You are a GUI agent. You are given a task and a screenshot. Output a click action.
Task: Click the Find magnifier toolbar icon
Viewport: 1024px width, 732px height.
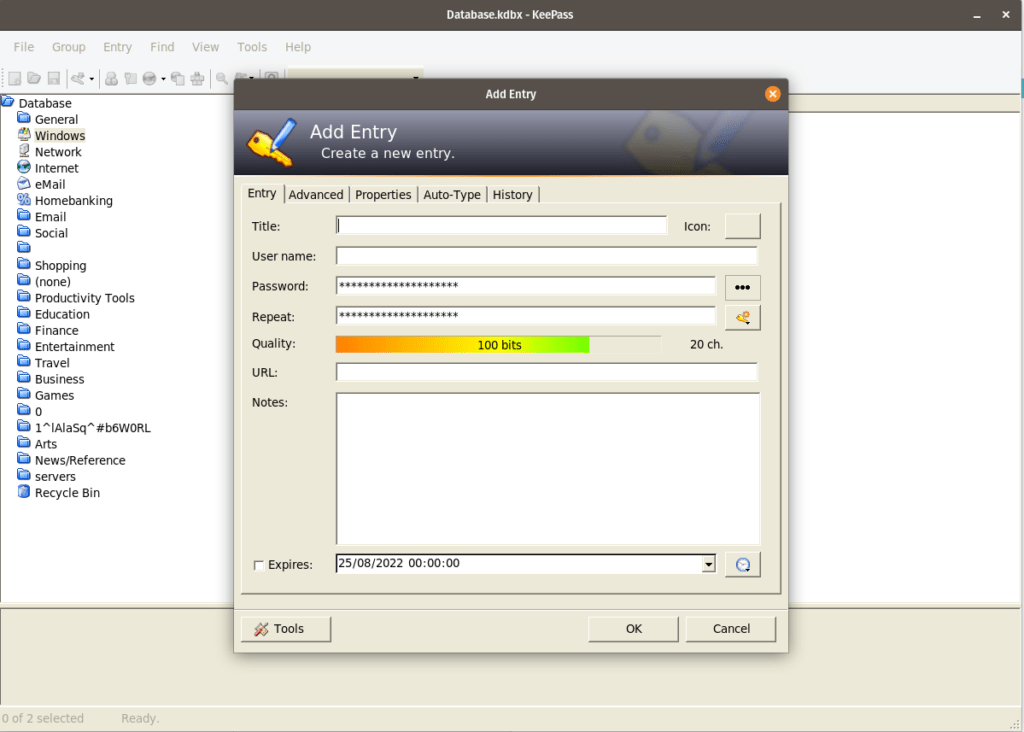coord(222,79)
